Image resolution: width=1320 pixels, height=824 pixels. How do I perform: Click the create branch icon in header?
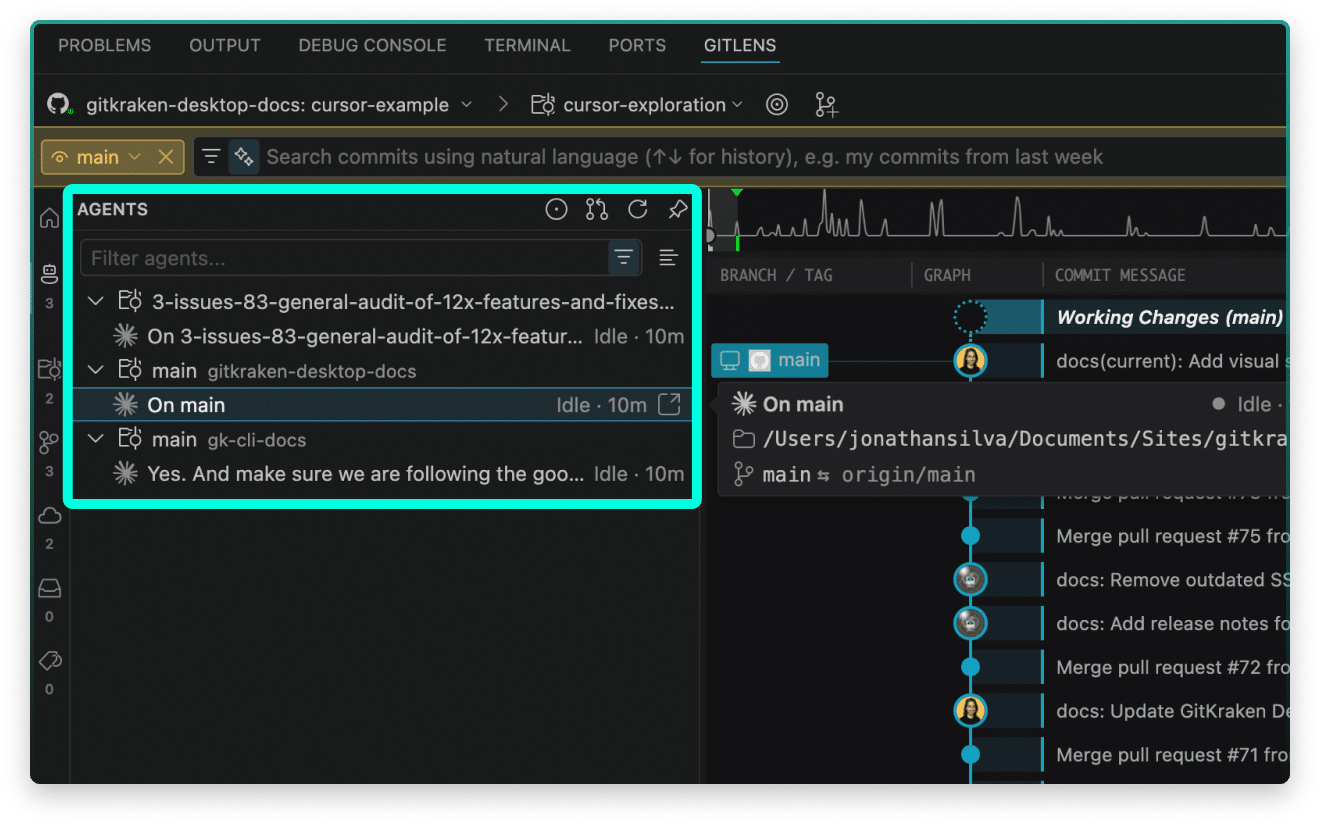coord(826,105)
